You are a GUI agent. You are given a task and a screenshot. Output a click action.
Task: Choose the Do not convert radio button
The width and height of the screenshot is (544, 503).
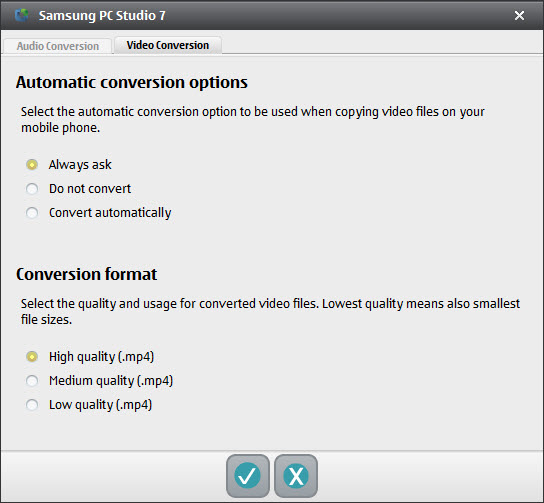coord(32,189)
